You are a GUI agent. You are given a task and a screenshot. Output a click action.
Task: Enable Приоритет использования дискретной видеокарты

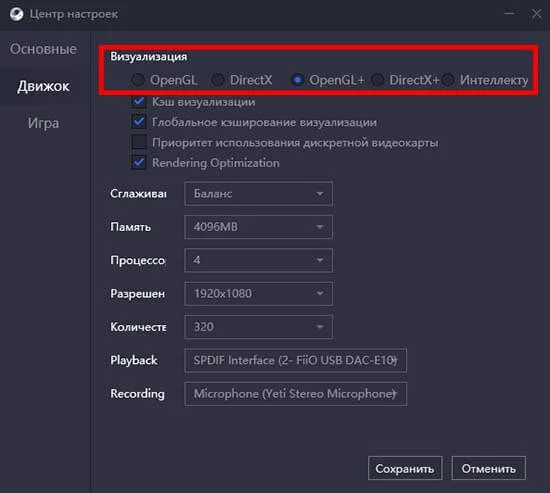click(x=139, y=142)
